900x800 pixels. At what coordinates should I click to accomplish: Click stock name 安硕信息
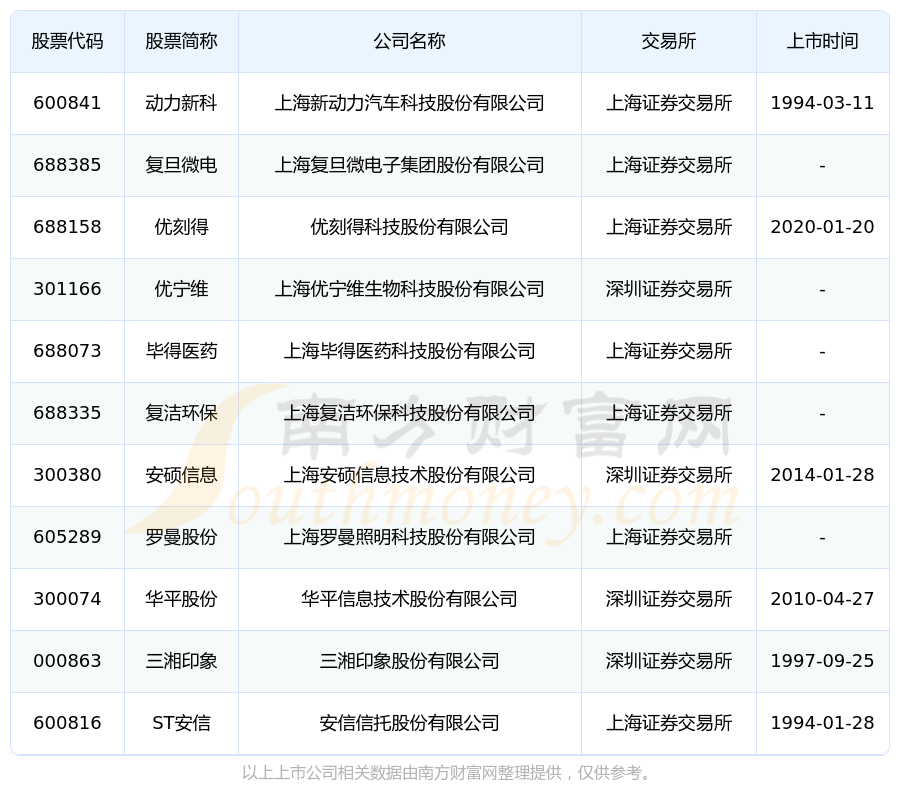tap(181, 475)
